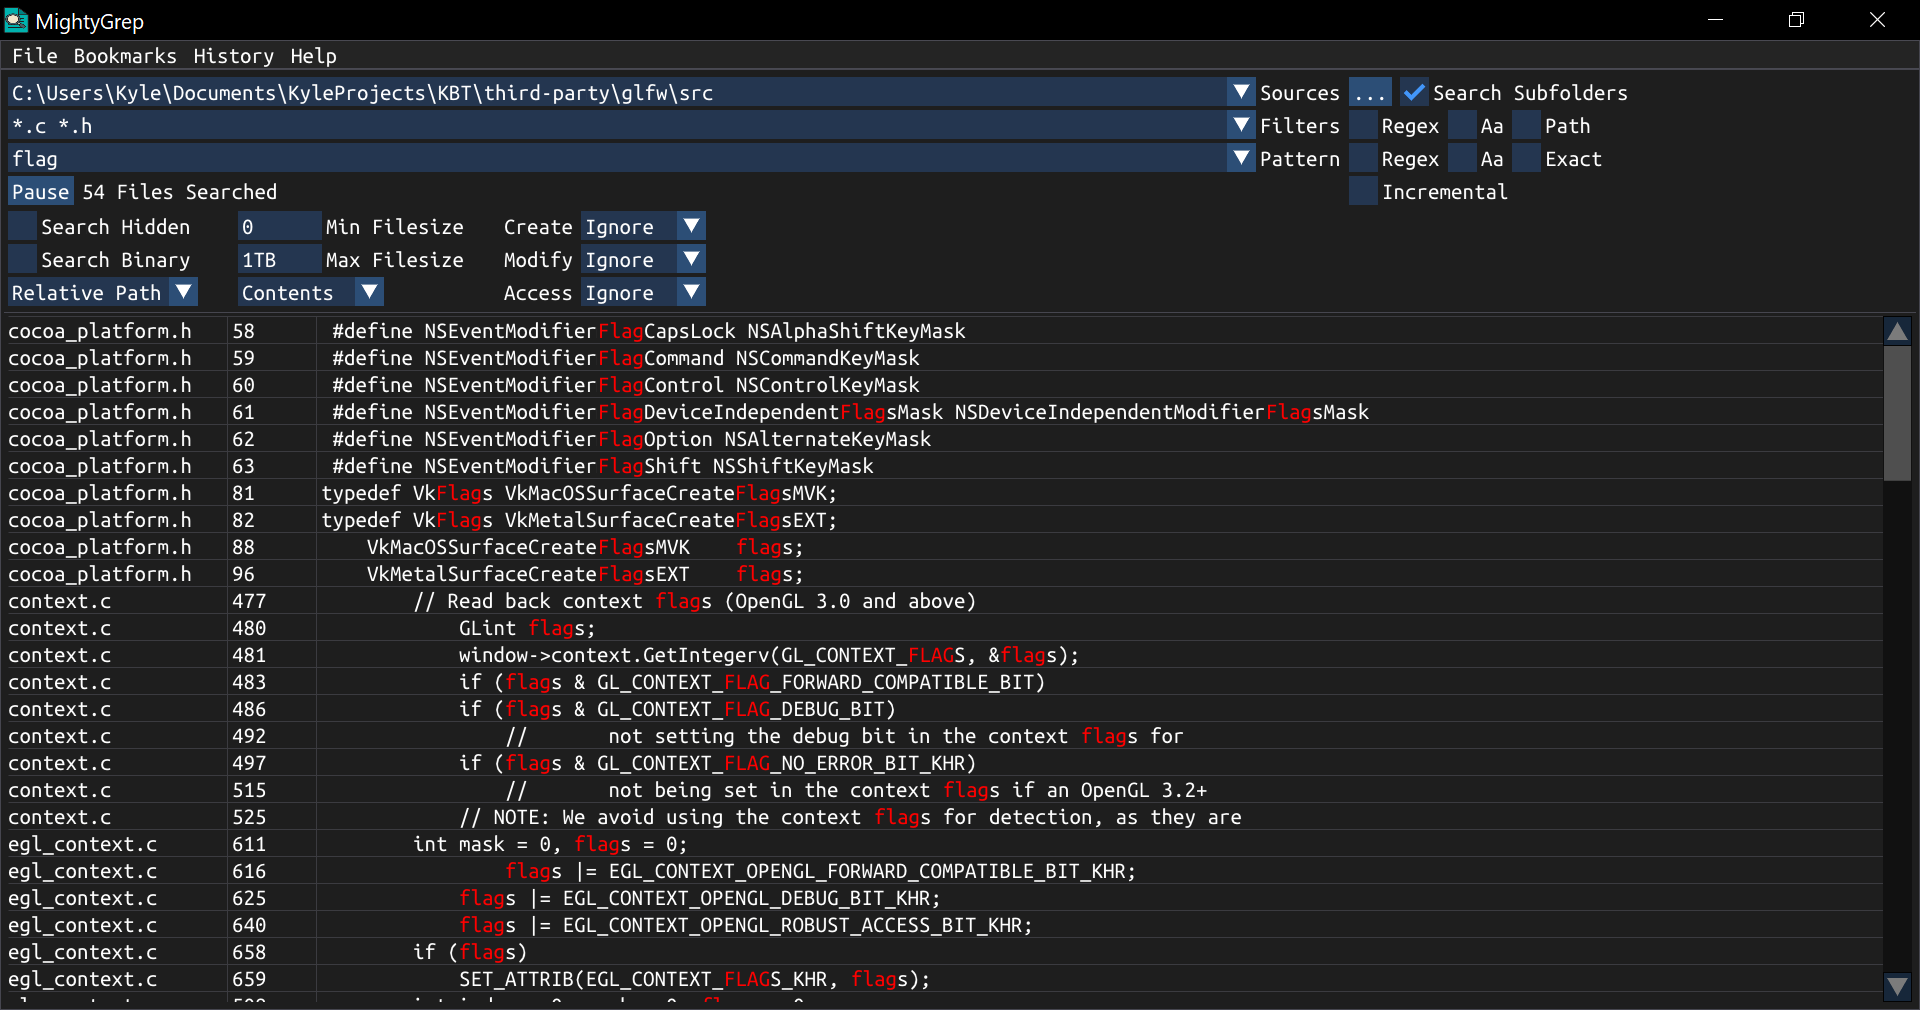Select result egl_context.c line 640
The width and height of the screenshot is (1920, 1010).
pos(943,925)
